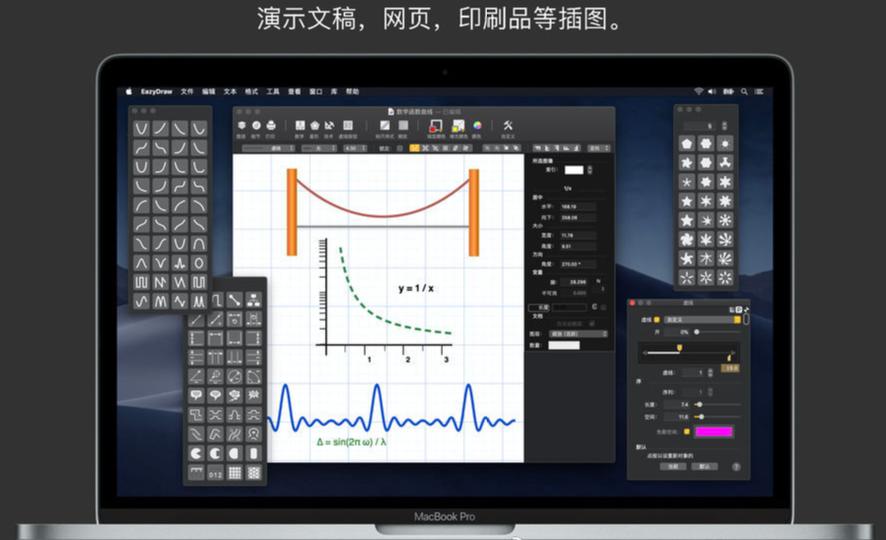886x540 pixels.
Task: Select the parabola curve in top-left palette
Action: click(x=141, y=129)
